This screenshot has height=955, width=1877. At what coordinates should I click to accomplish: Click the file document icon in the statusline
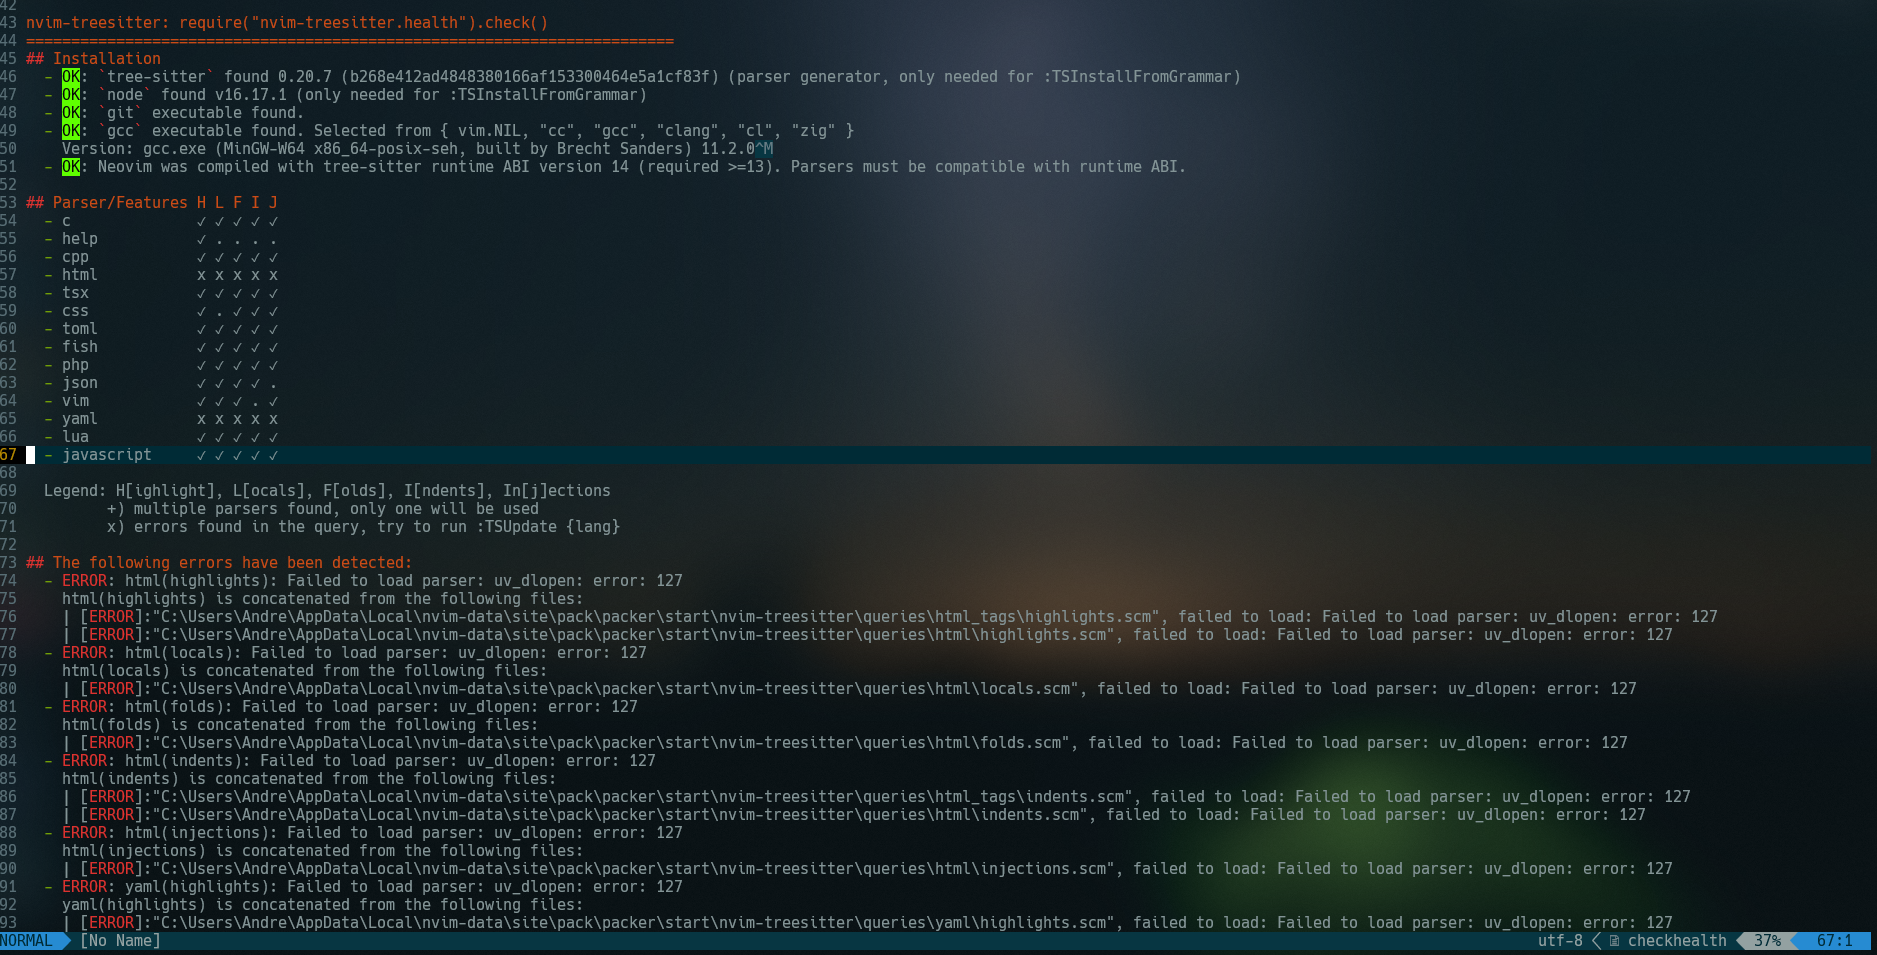pos(1613,940)
